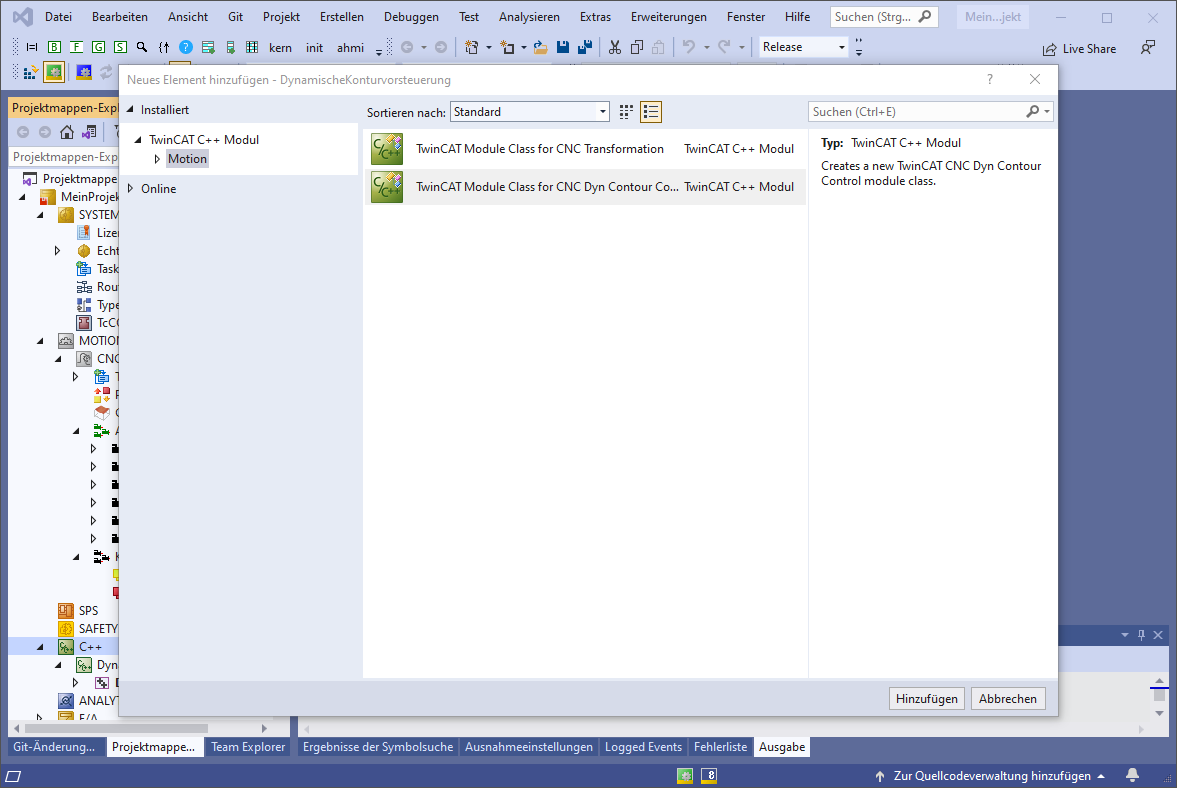
Task: Click the Home icon in Projektmappen-Explorer
Action: pyautogui.click(x=67, y=132)
